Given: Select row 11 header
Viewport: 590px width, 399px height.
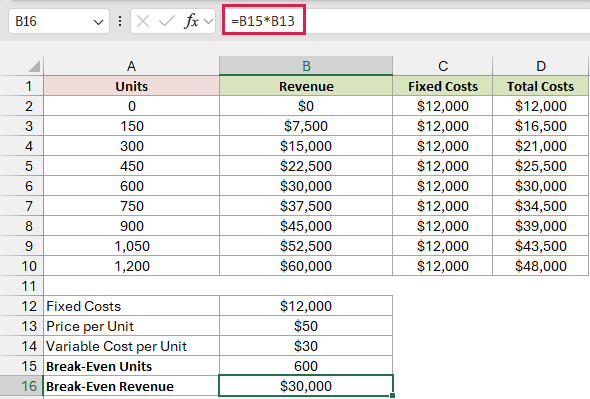Looking at the screenshot, I should 22,286.
